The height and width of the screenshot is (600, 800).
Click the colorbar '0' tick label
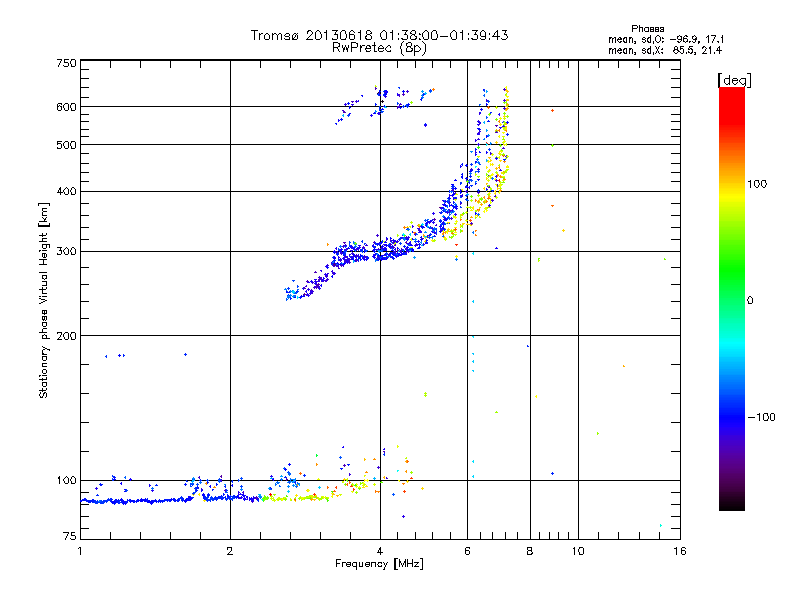(x=750, y=300)
